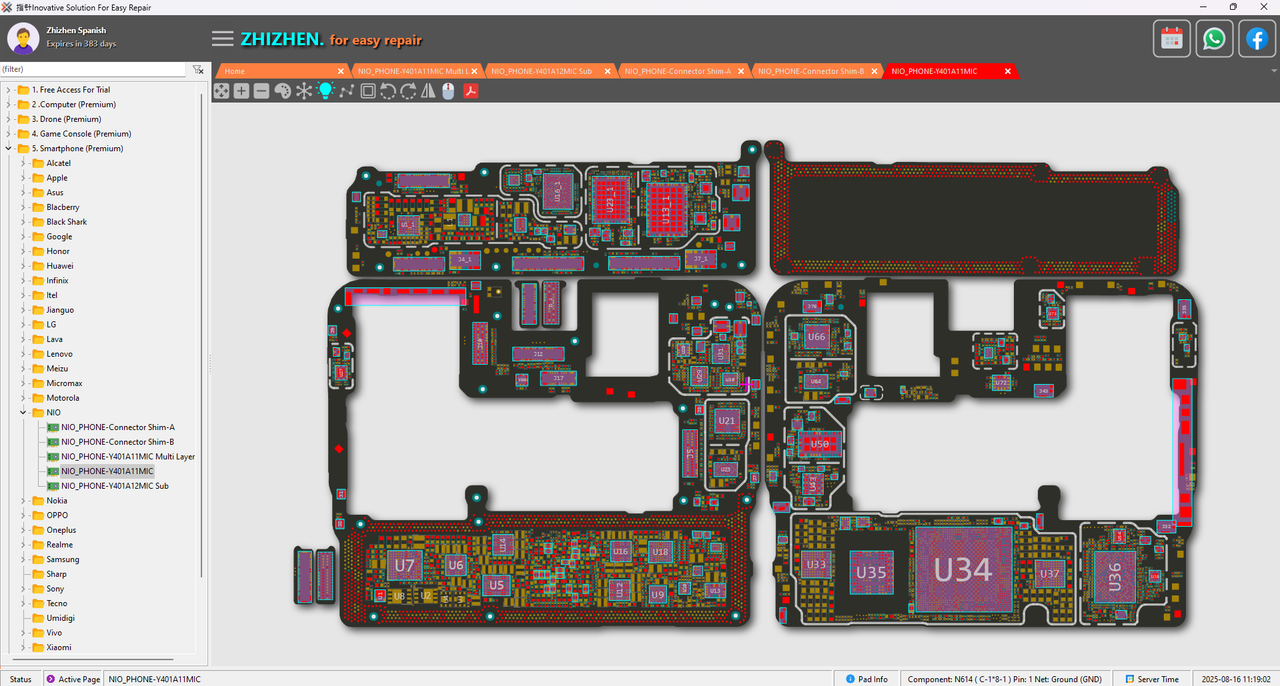Select NIO_PHONE-Y401A11MIC Multi Layer tree file
This screenshot has width=1280, height=686.
(127, 456)
